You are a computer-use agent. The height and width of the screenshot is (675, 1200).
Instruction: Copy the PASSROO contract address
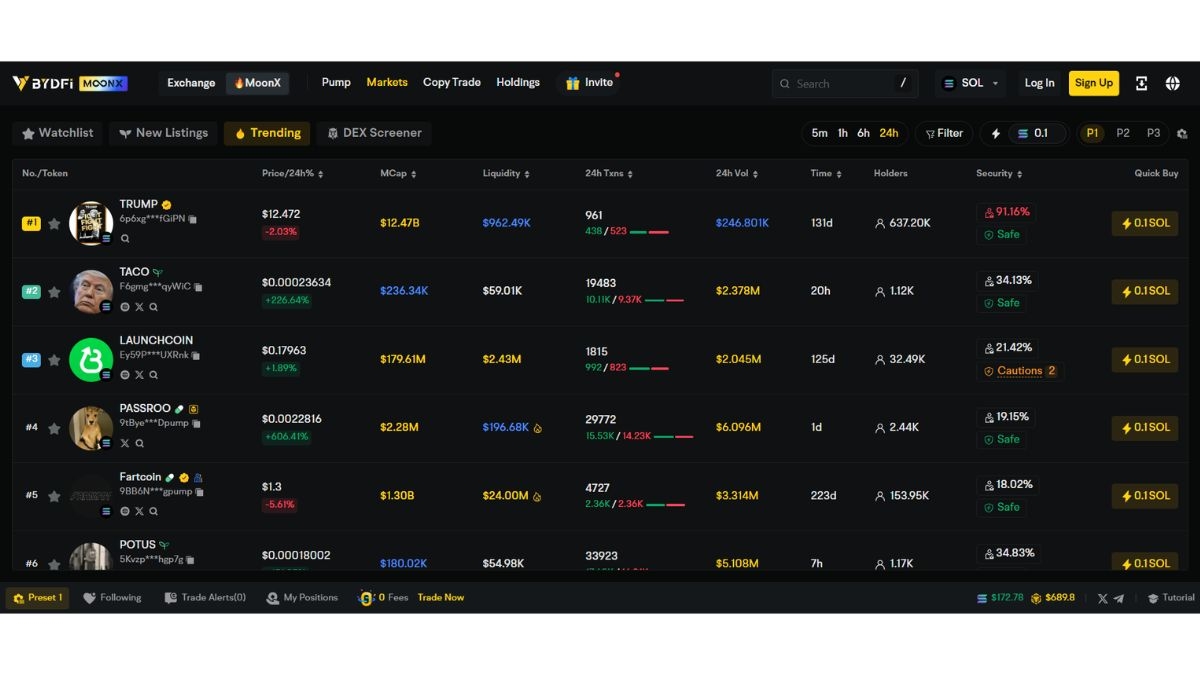point(196,423)
